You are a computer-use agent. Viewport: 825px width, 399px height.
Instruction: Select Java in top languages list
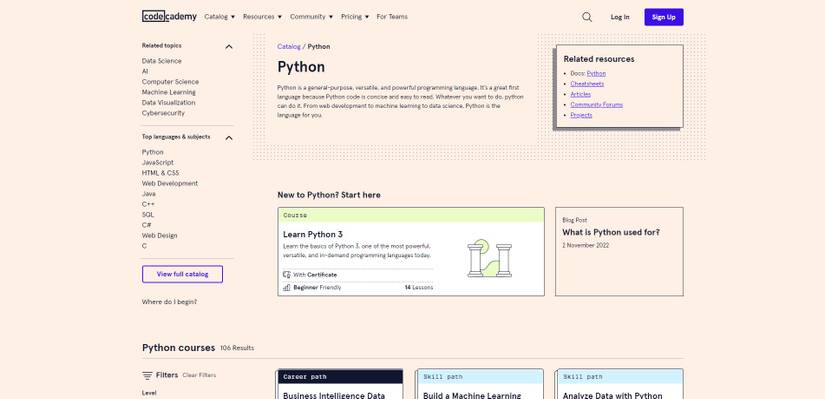[148, 194]
